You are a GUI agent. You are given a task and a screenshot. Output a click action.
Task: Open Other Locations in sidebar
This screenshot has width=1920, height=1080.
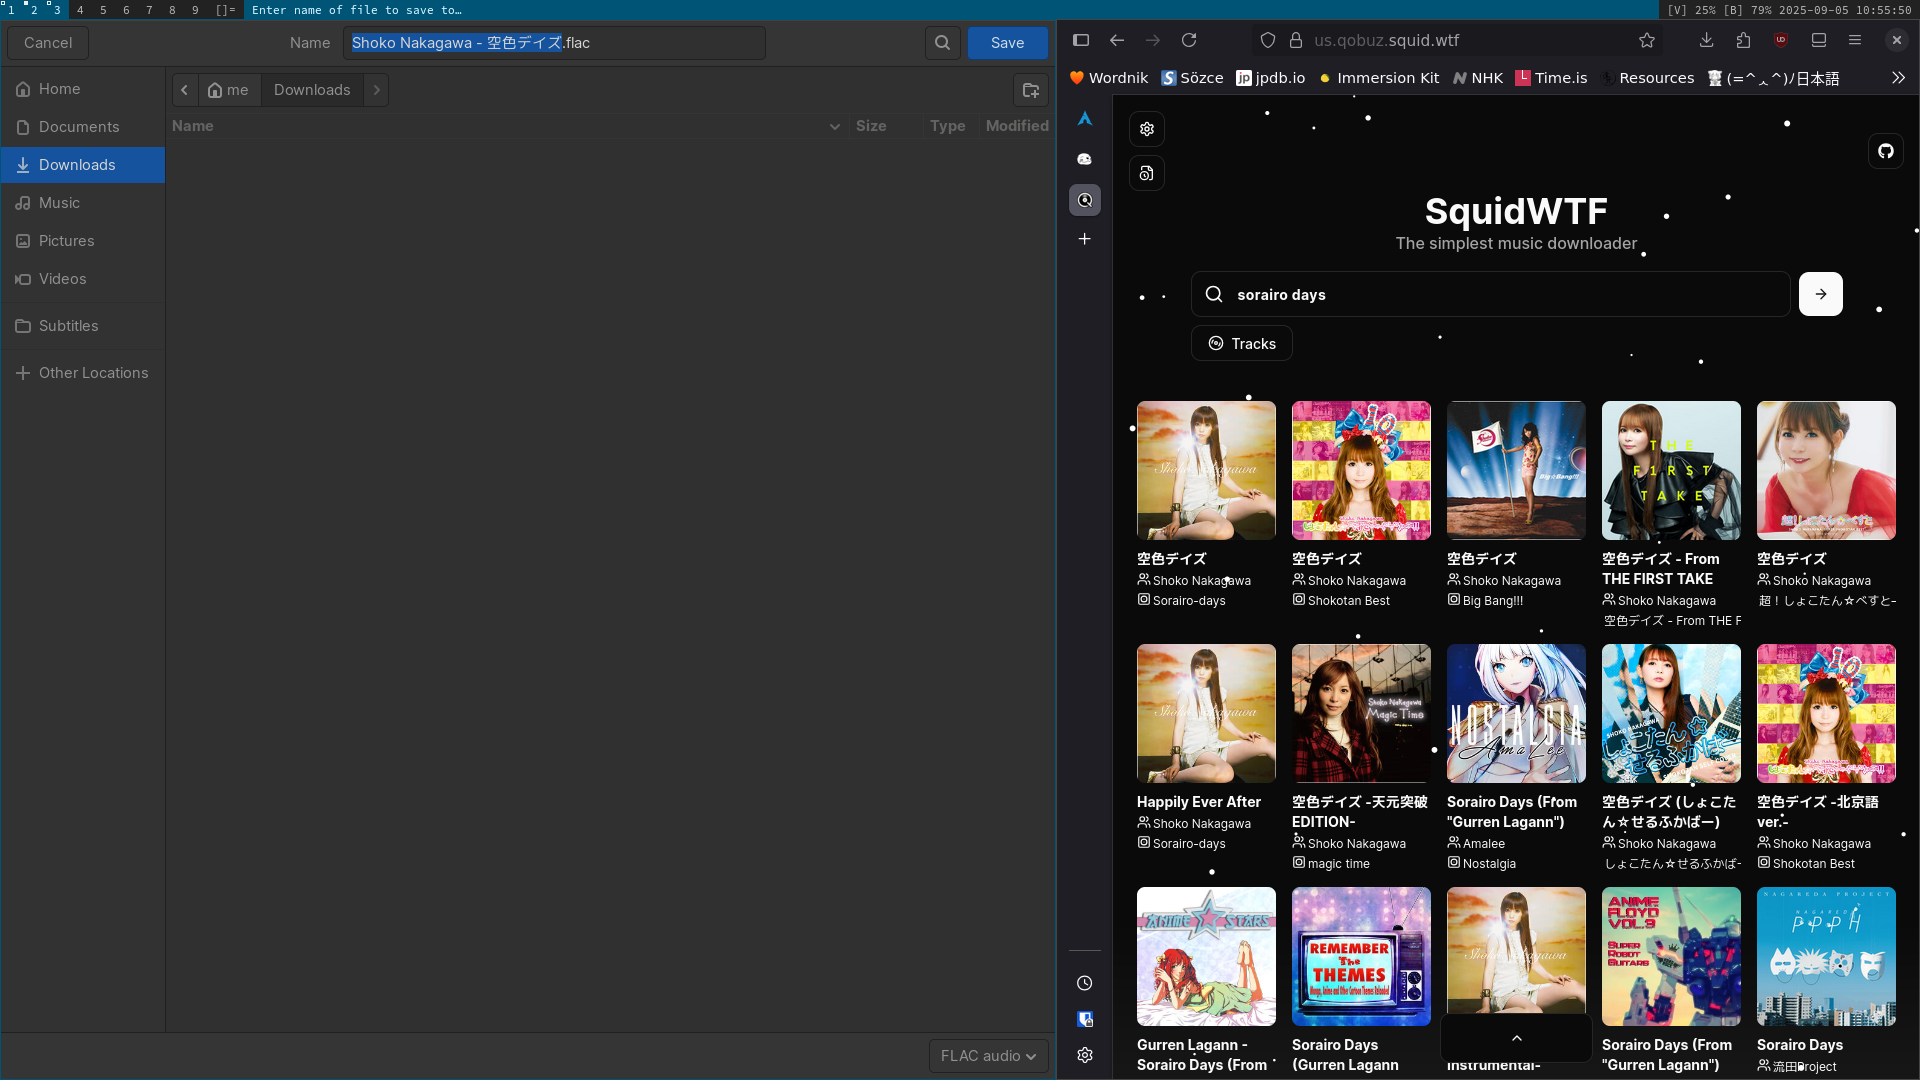point(93,373)
